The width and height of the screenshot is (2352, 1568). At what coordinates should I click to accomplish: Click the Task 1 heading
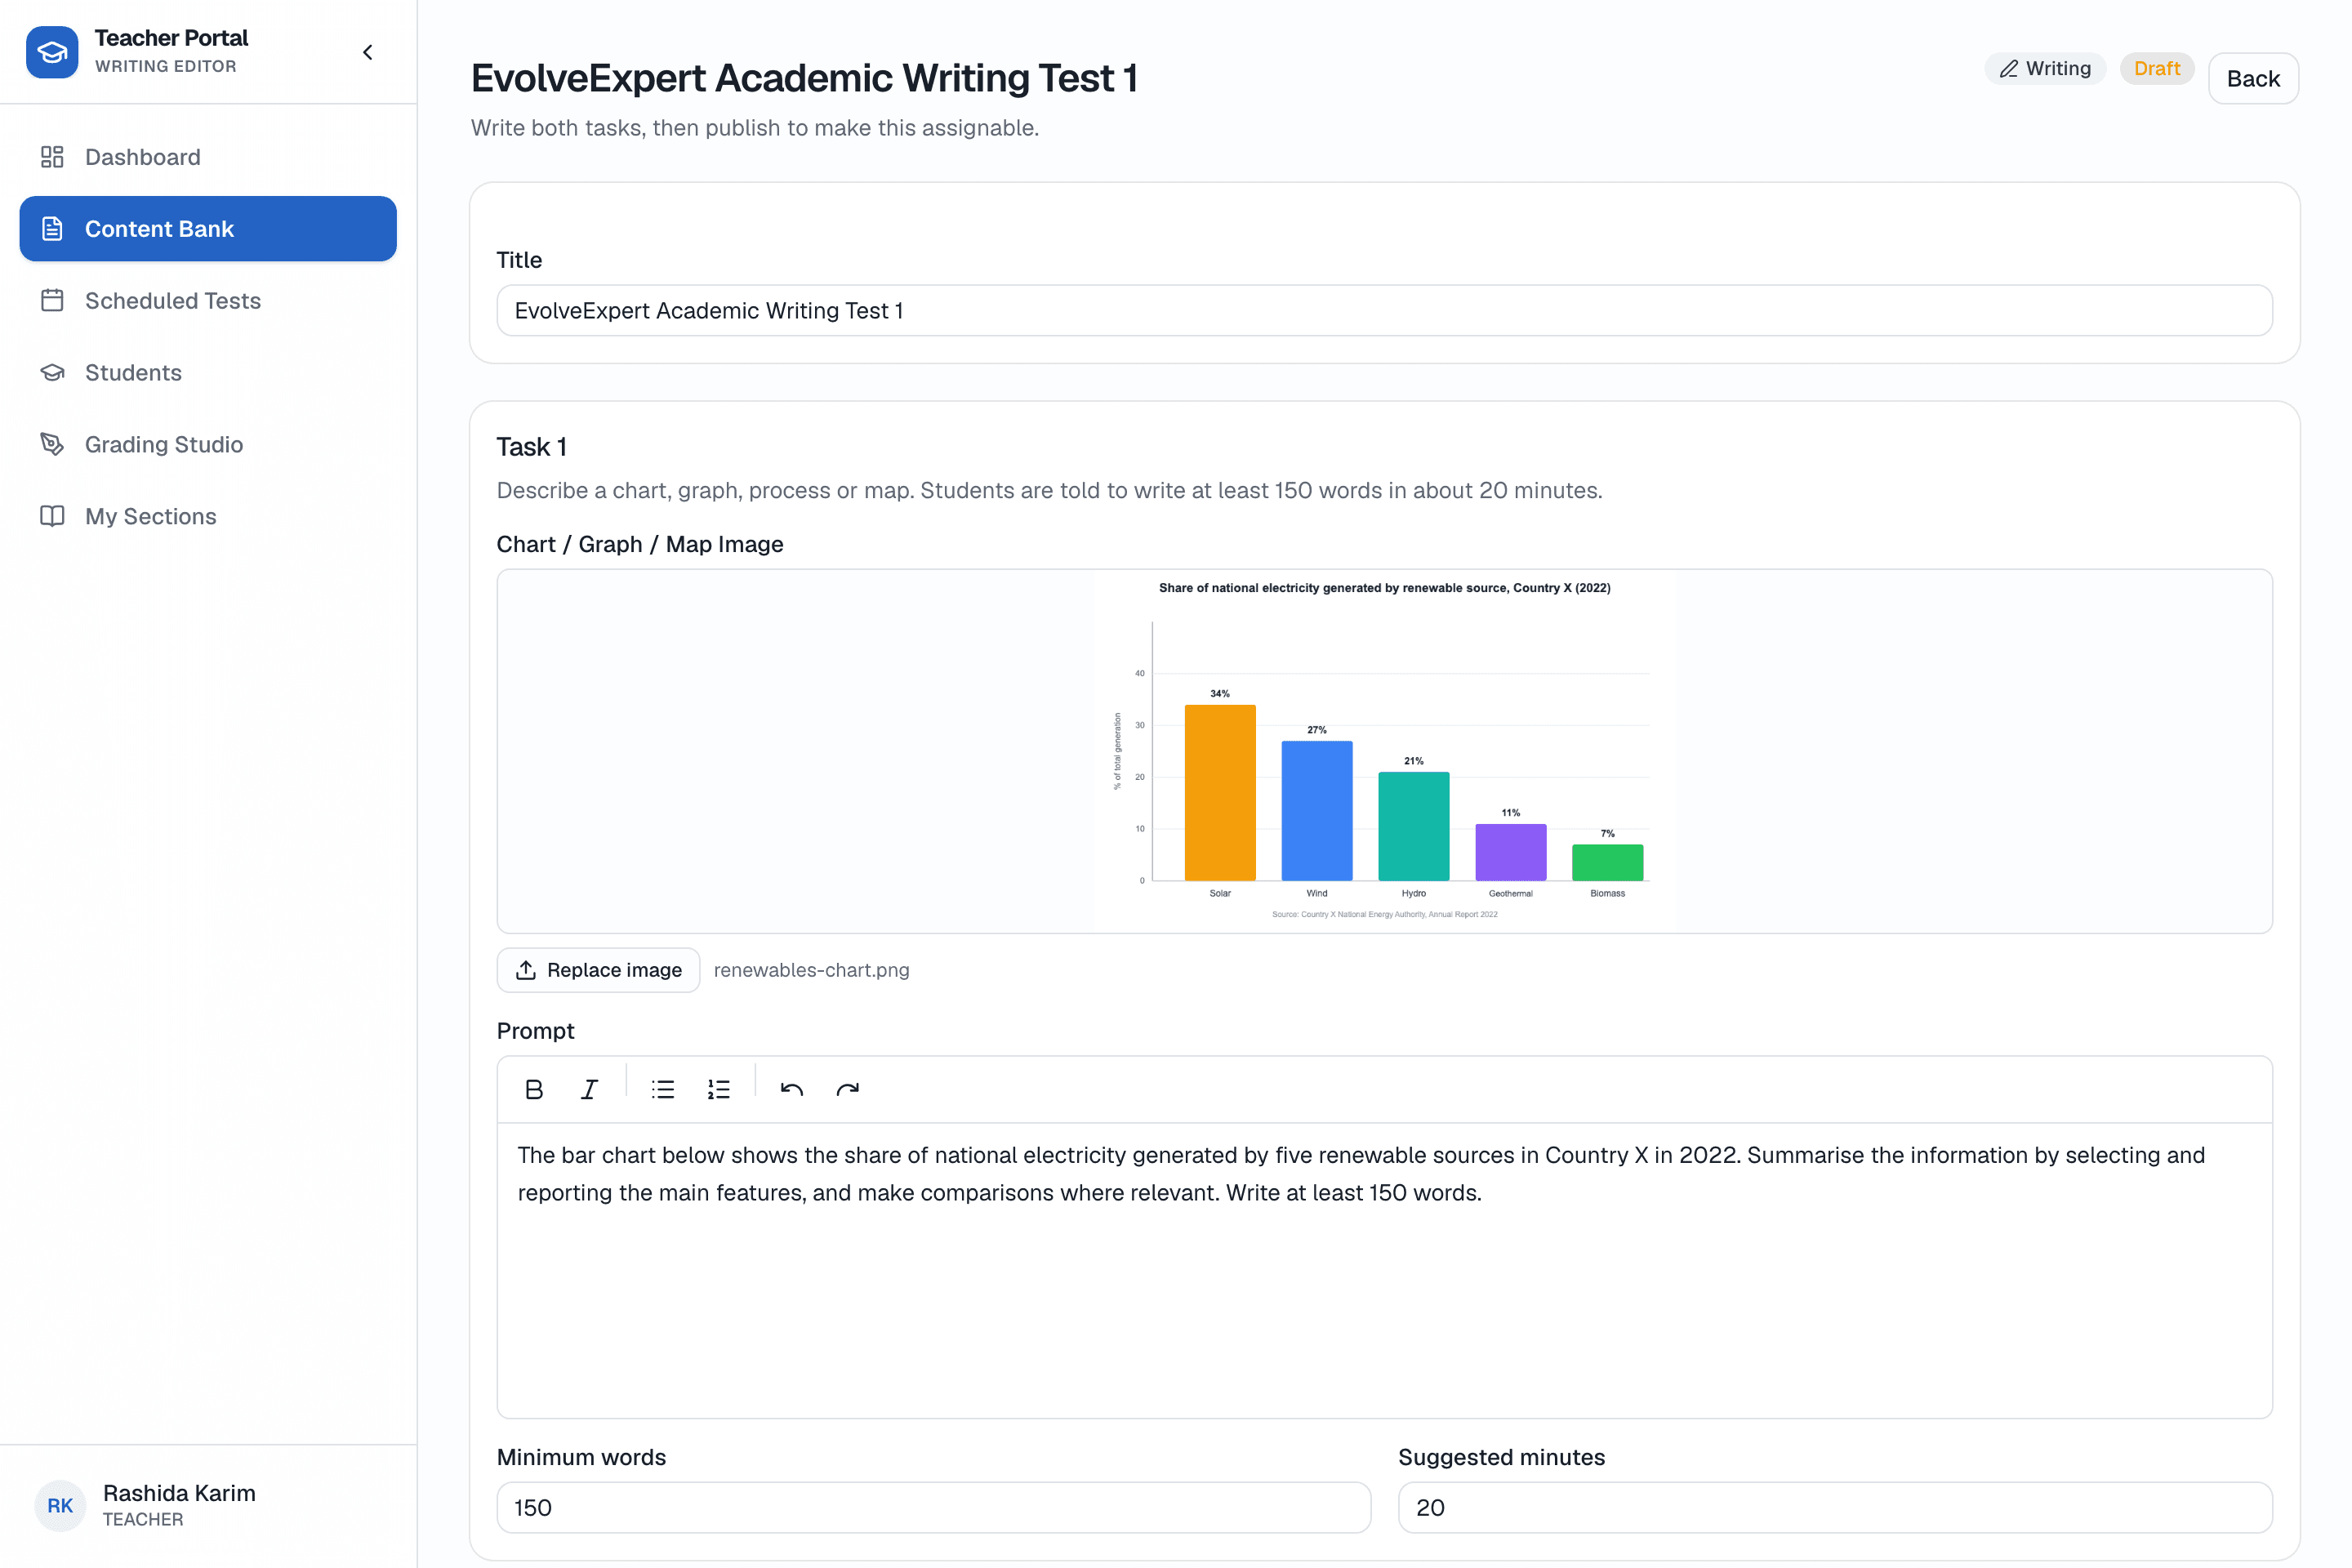click(532, 447)
